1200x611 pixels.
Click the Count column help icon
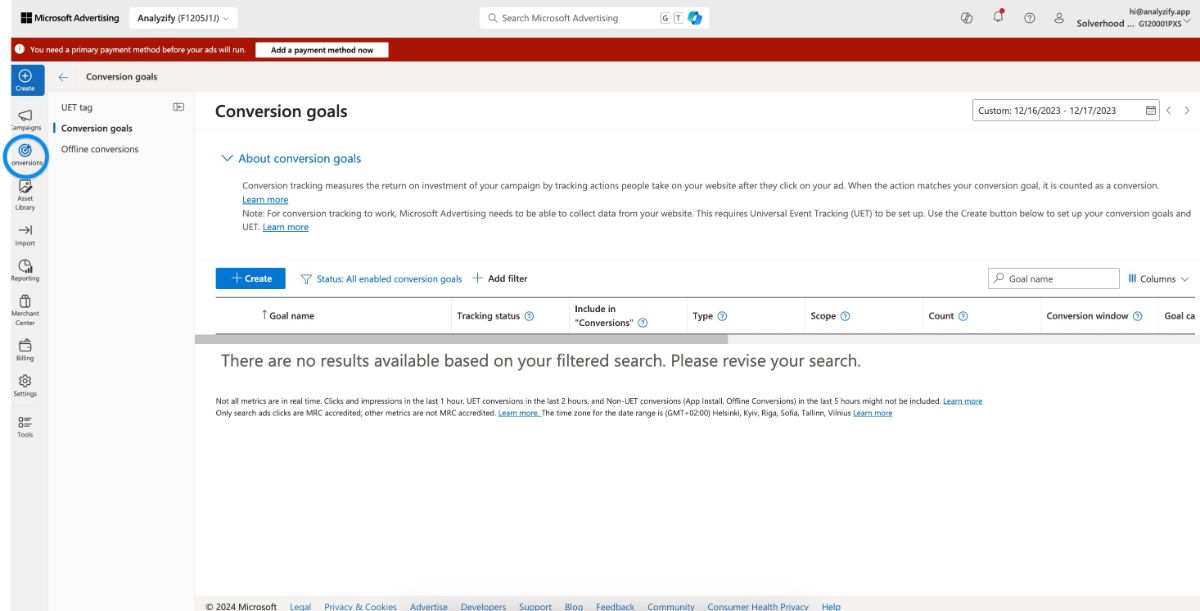point(963,316)
